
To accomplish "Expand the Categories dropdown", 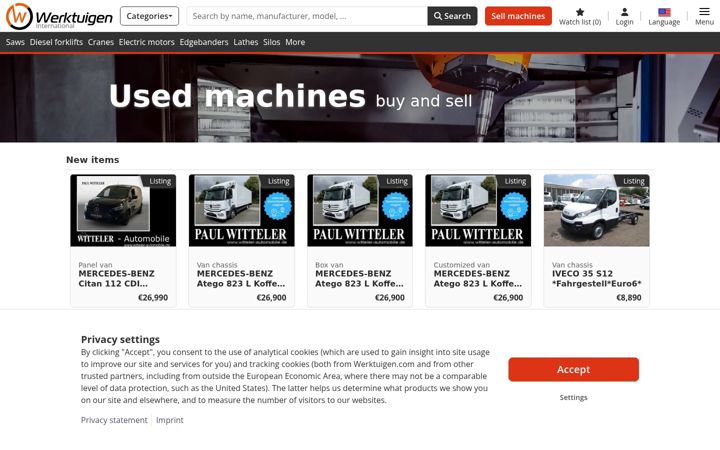I will pyautogui.click(x=149, y=16).
